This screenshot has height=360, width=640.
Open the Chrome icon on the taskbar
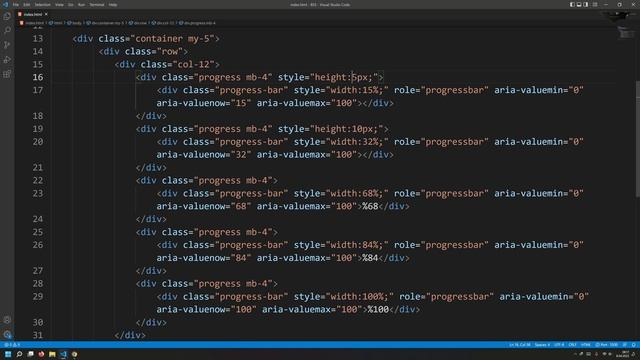click(x=74, y=354)
